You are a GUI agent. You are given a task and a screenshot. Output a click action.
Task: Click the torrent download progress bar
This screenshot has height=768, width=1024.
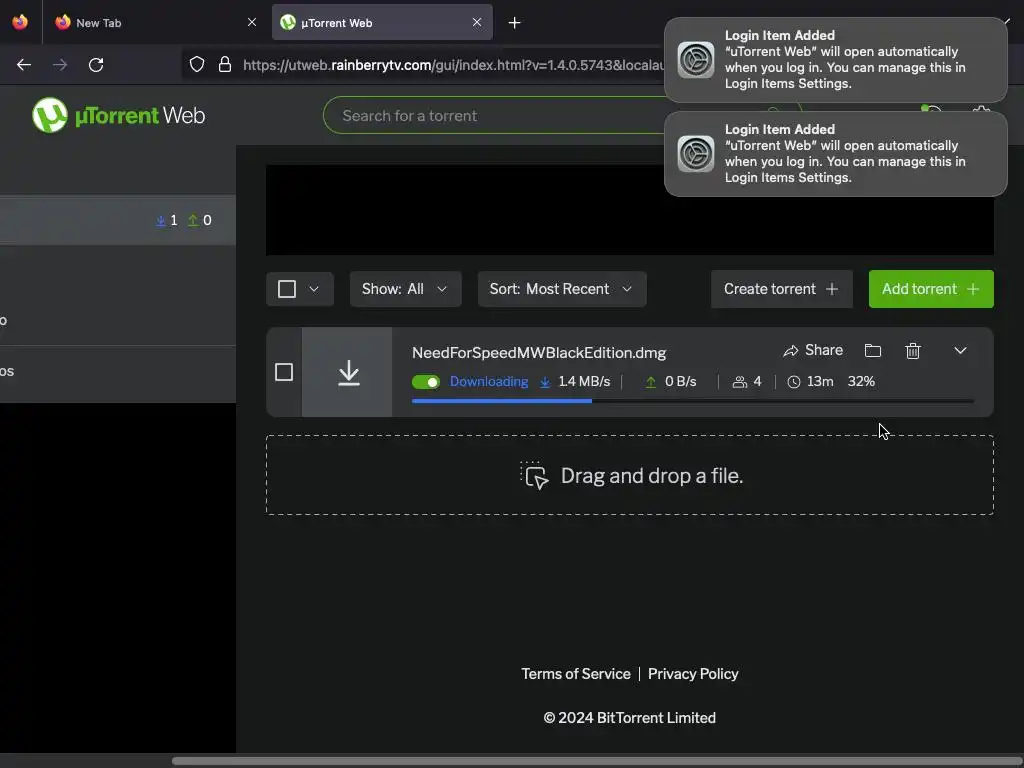click(692, 401)
